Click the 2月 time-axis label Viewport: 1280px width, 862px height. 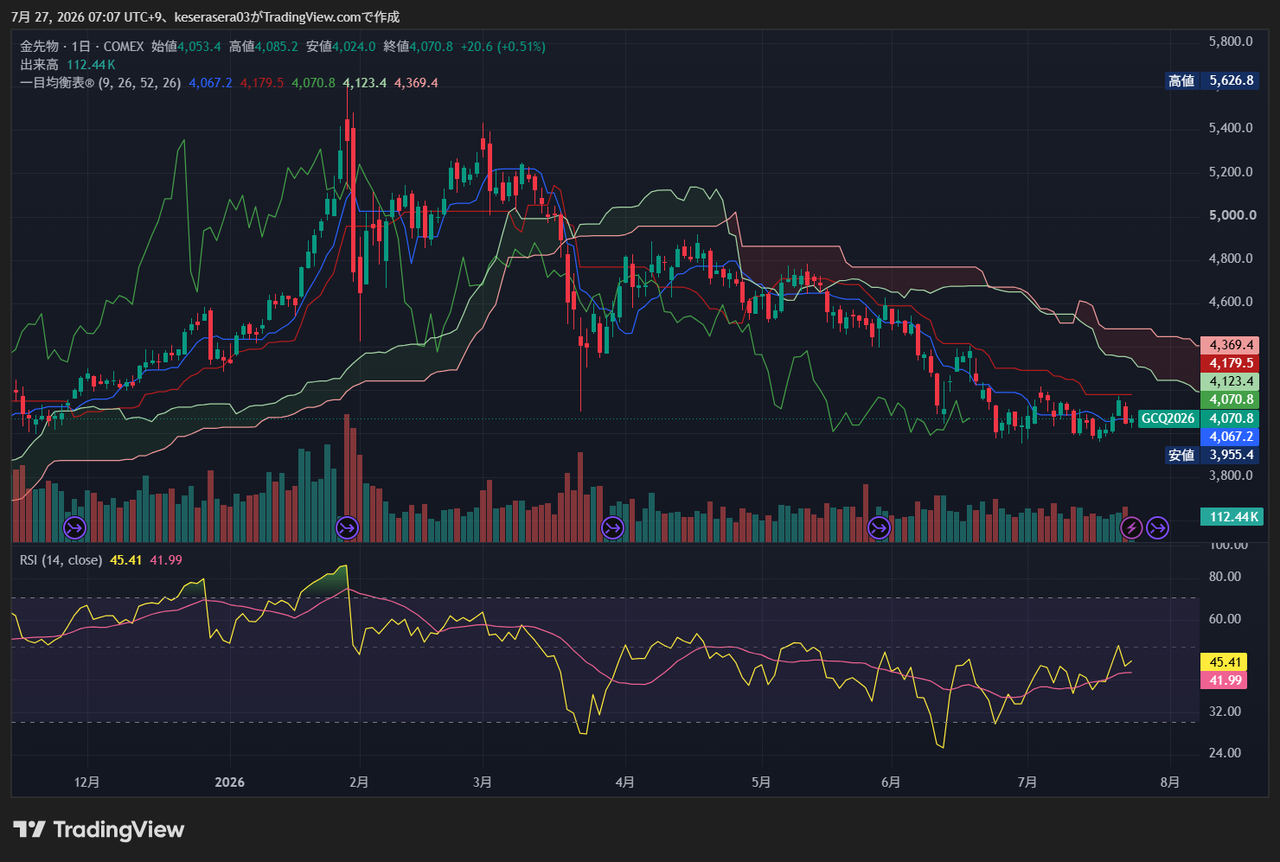click(x=358, y=781)
